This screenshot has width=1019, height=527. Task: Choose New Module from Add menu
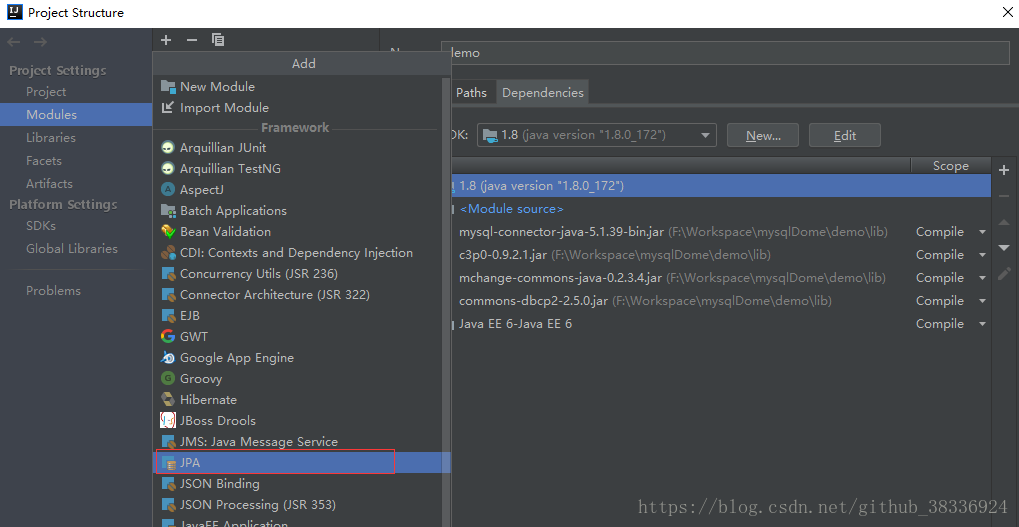(297, 86)
